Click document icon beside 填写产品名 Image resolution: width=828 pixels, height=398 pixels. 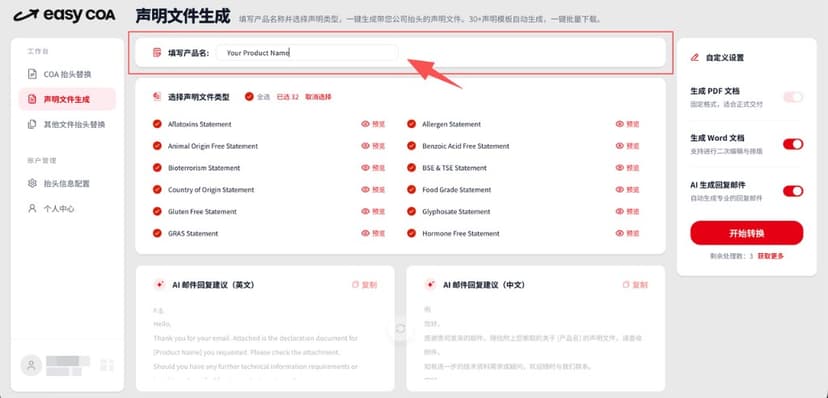tap(157, 53)
